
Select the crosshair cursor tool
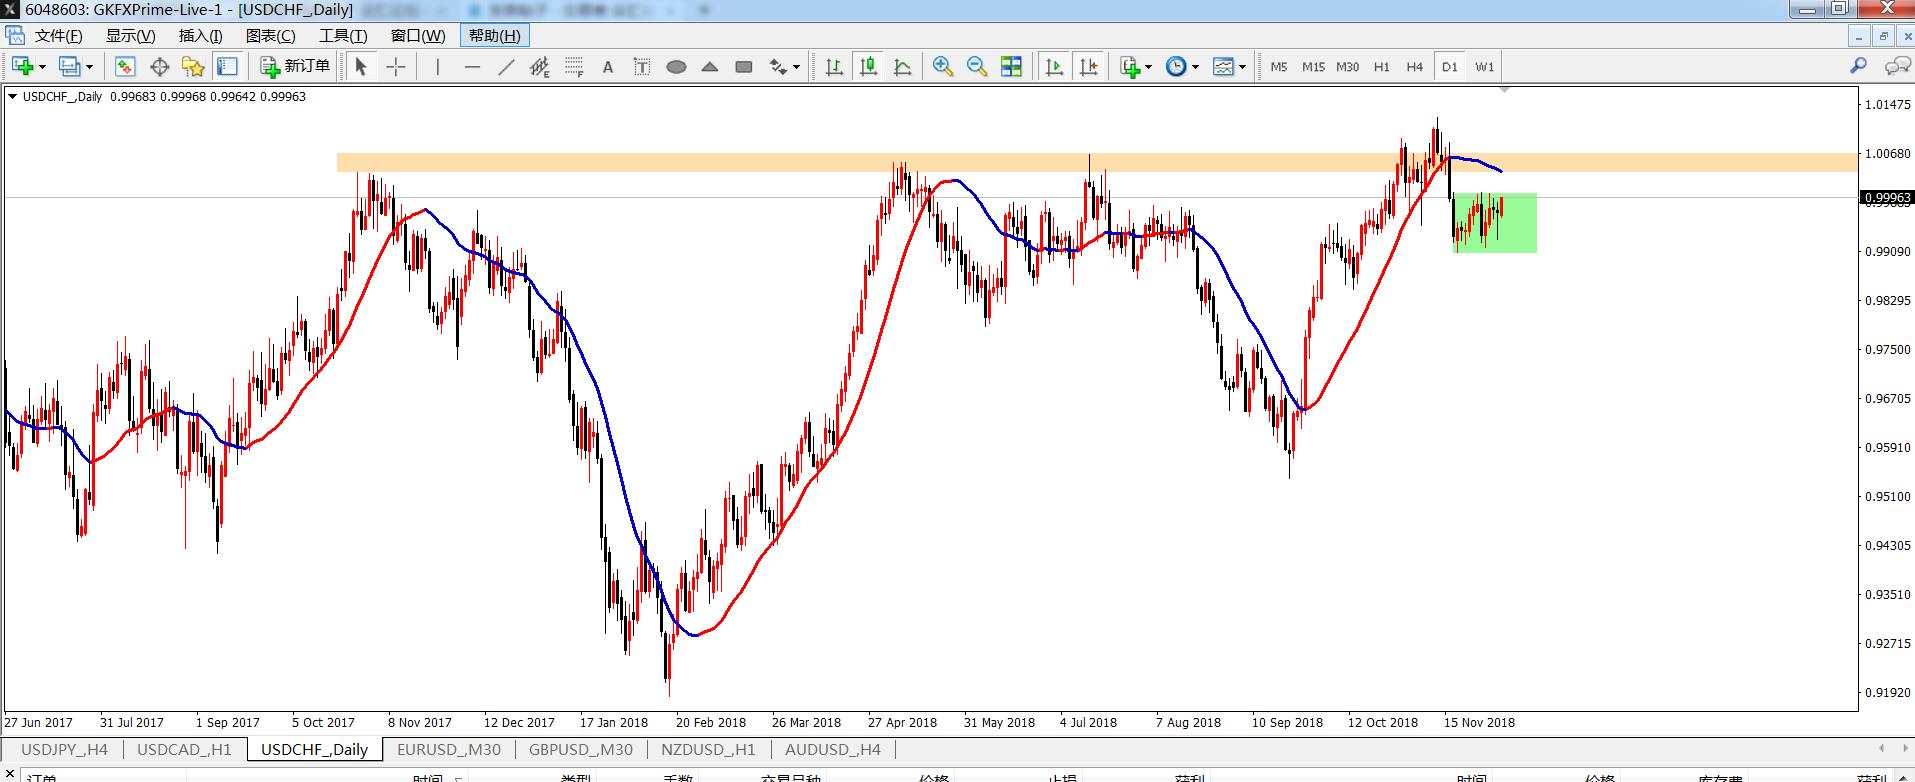coord(396,67)
